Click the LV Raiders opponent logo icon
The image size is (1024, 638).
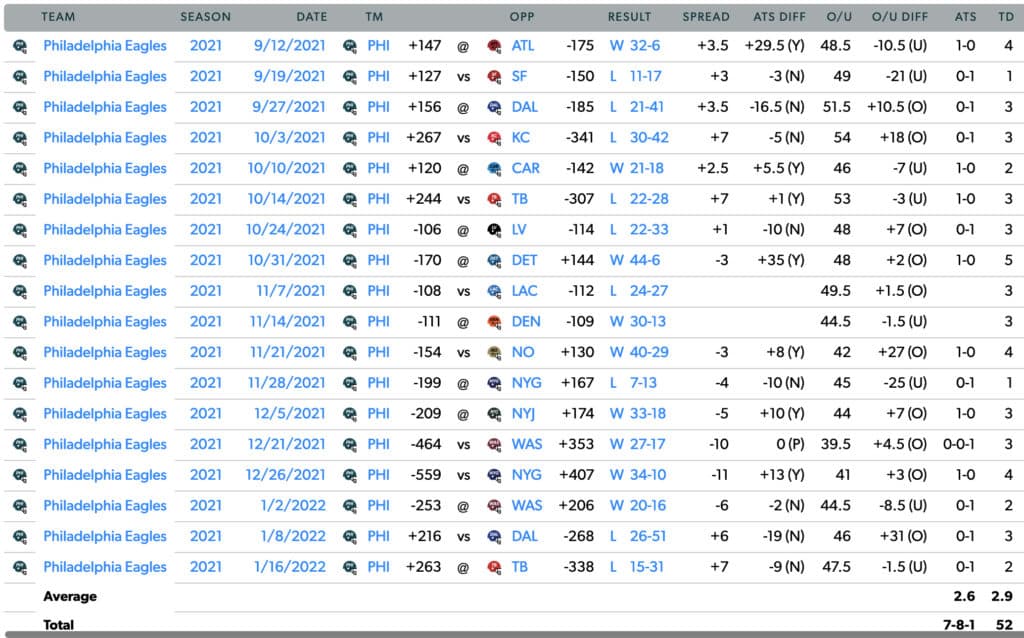494,230
